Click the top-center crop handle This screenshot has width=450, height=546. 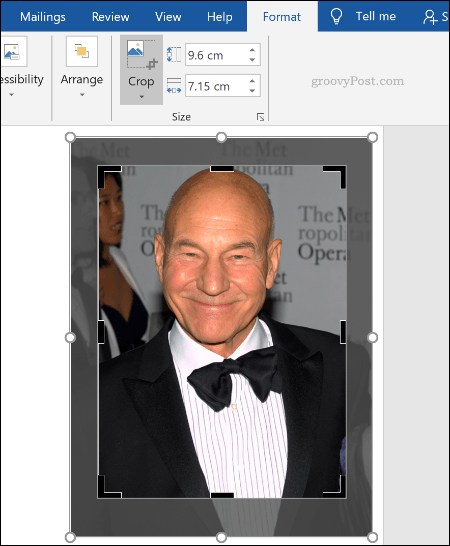pyautogui.click(x=222, y=169)
